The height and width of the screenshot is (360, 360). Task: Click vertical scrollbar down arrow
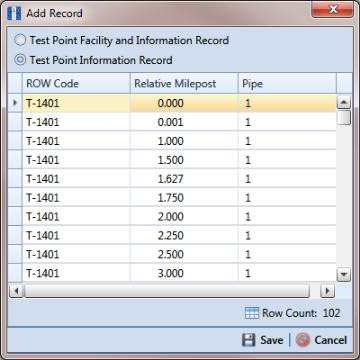coord(344,275)
